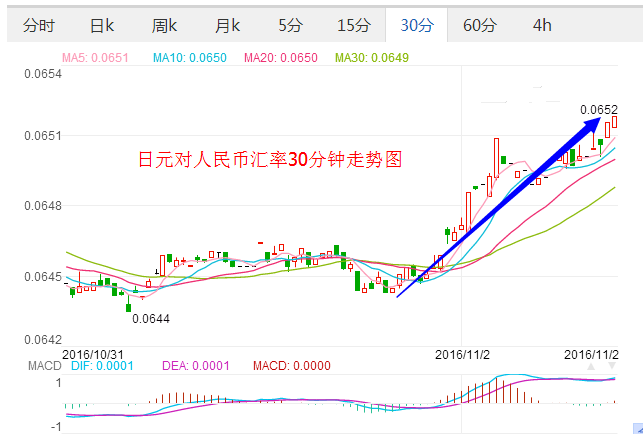This screenshot has width=643, height=434.
Task: Select the active 30分 tab
Action: (x=416, y=26)
